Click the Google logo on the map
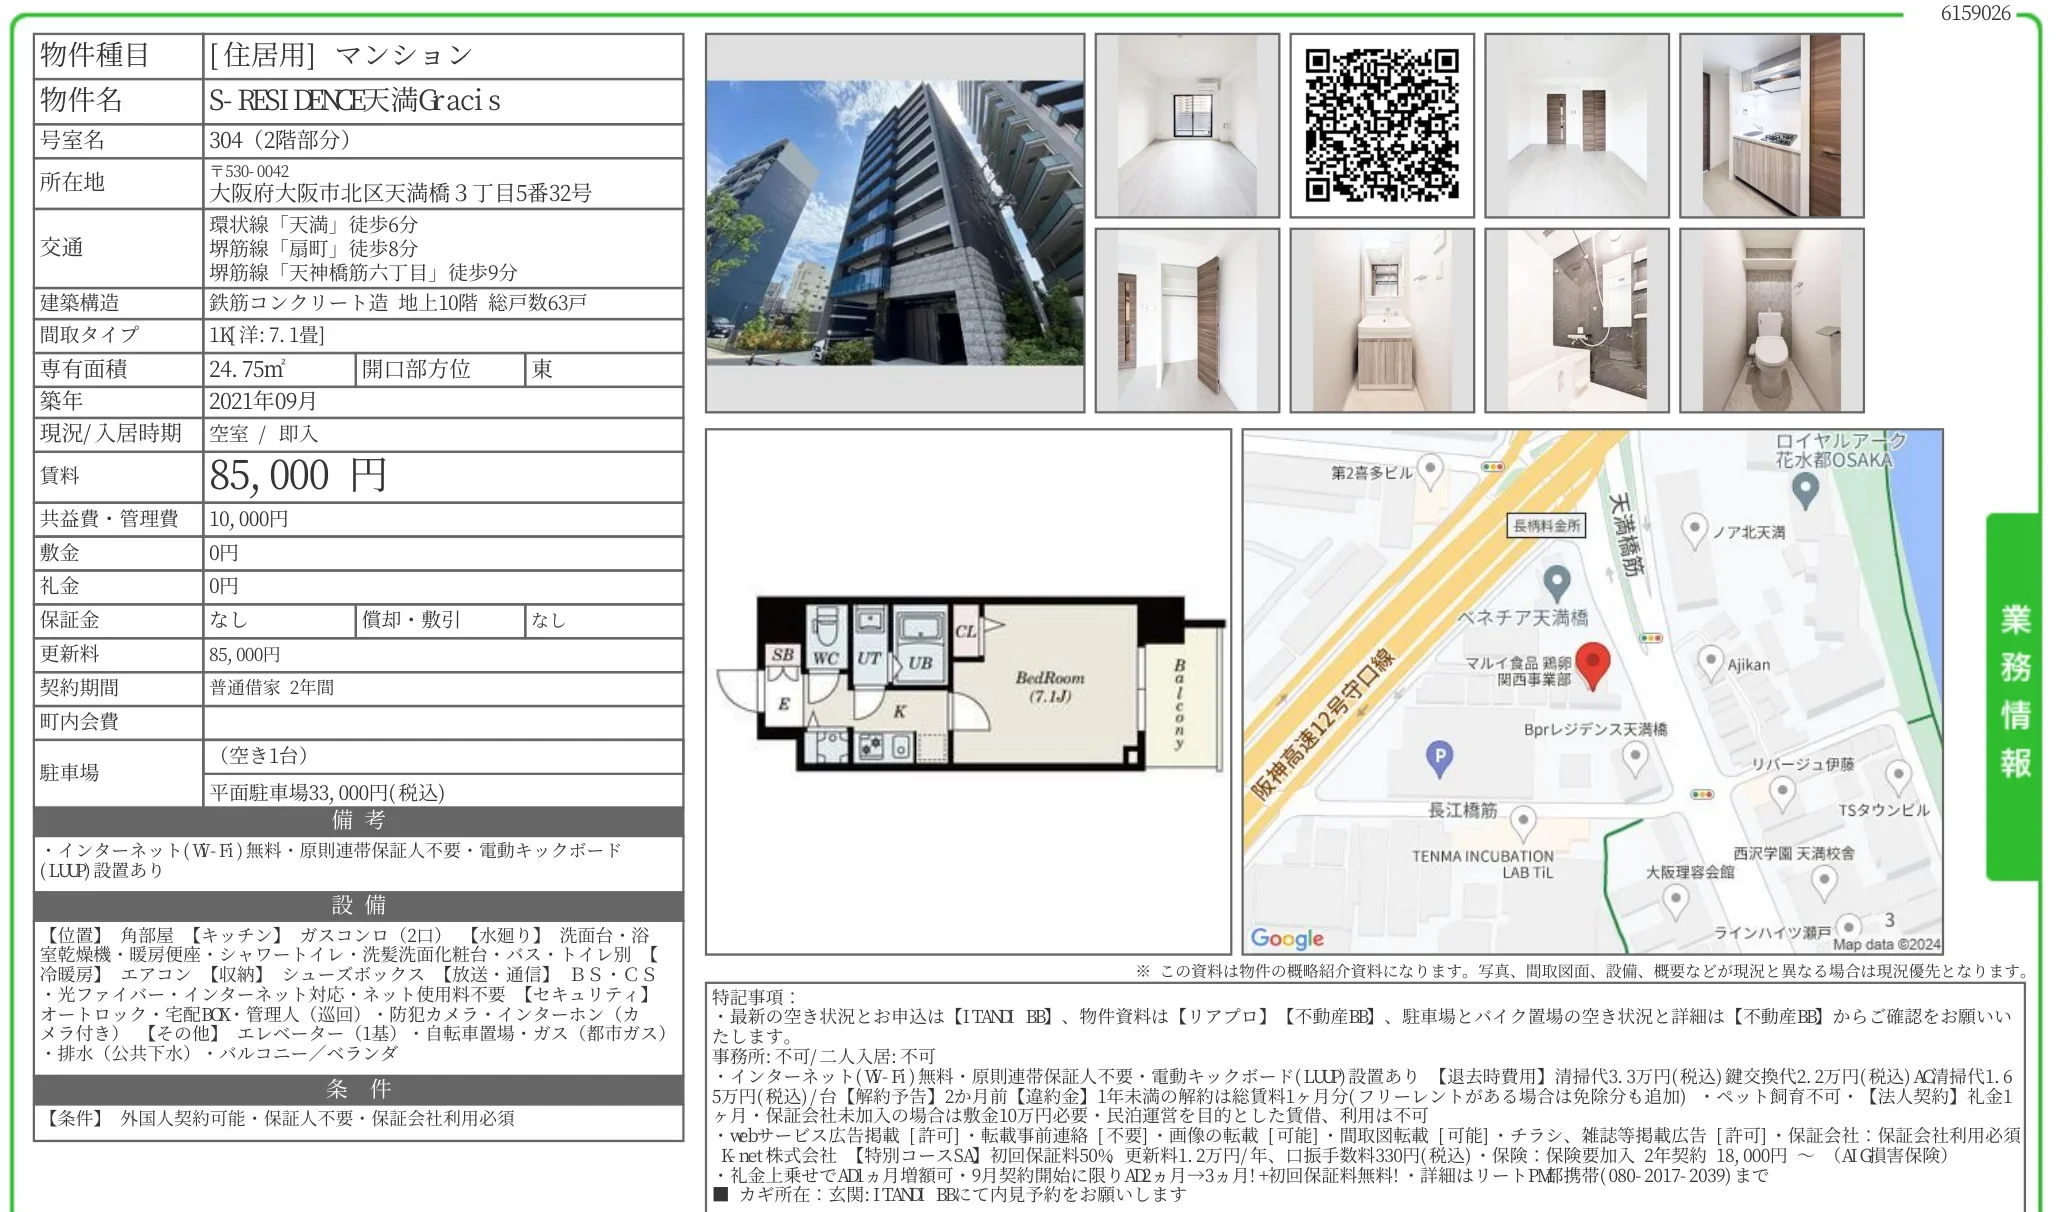Screen dimensions: 2056x1212 [x=1287, y=938]
